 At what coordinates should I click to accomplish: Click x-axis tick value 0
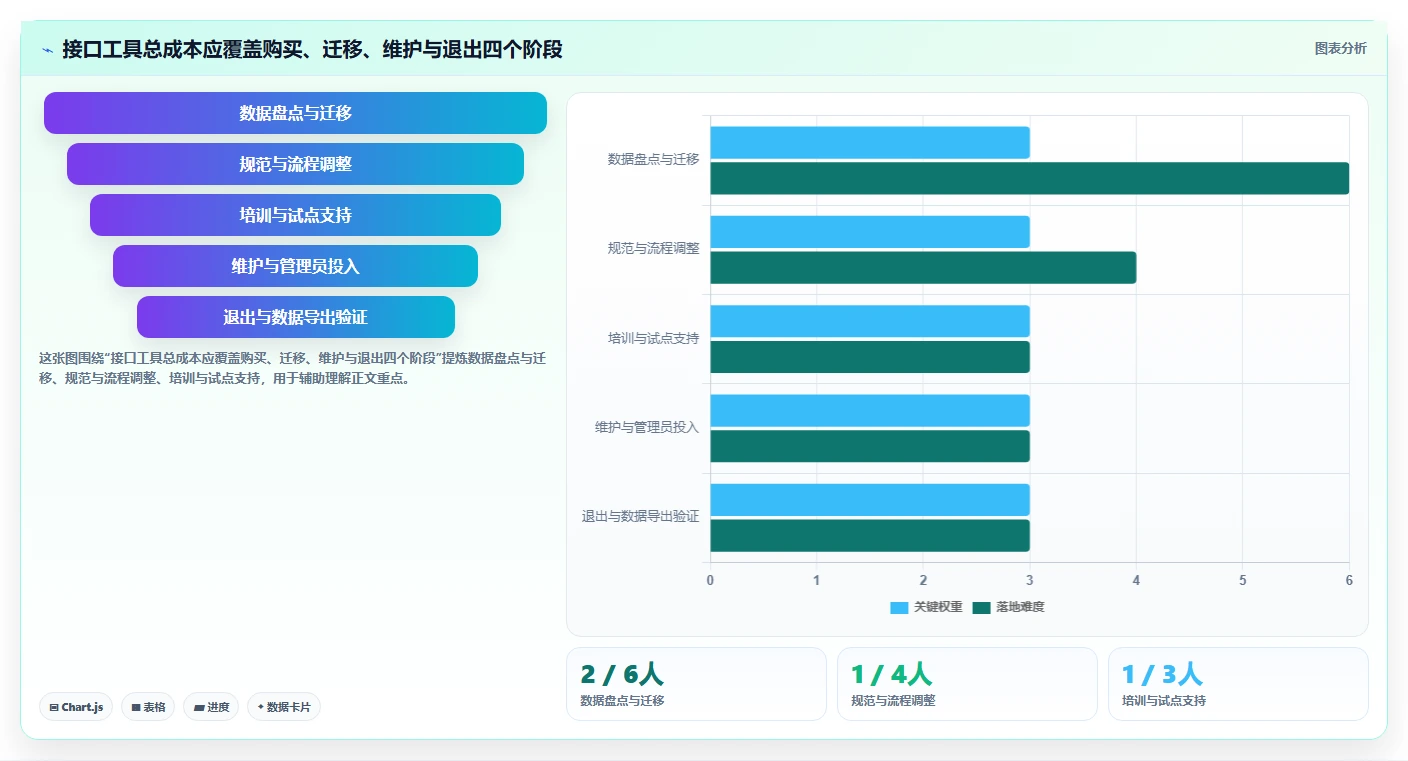710,580
